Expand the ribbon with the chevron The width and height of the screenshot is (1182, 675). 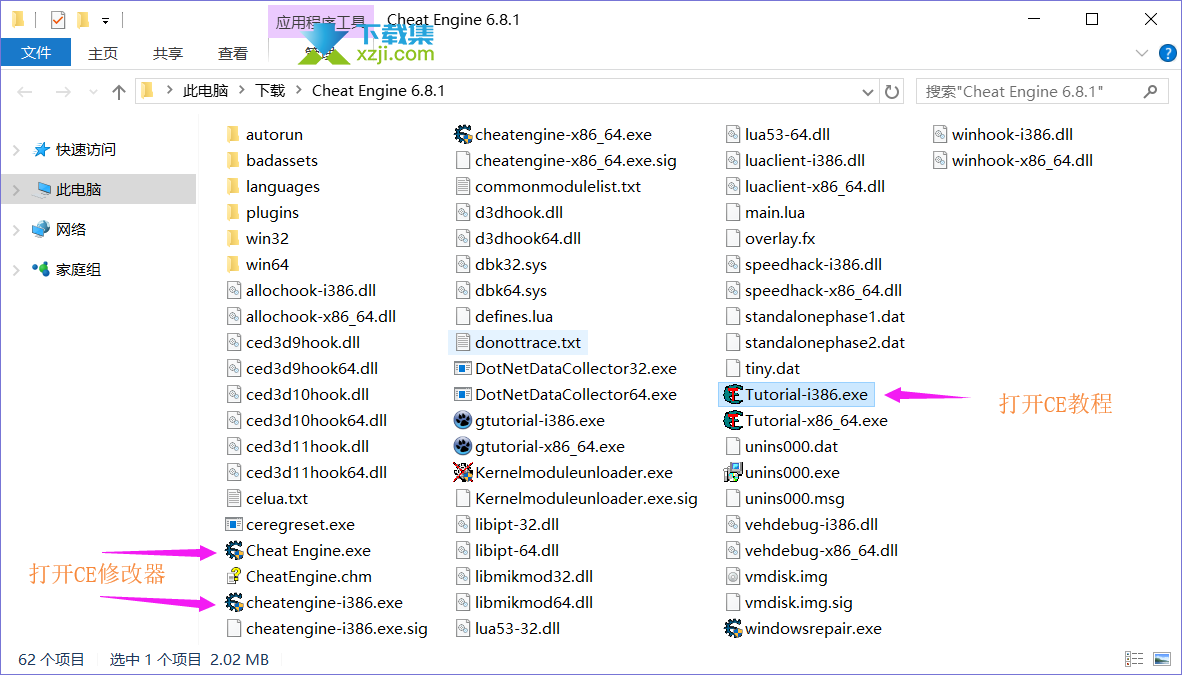click(1141, 53)
